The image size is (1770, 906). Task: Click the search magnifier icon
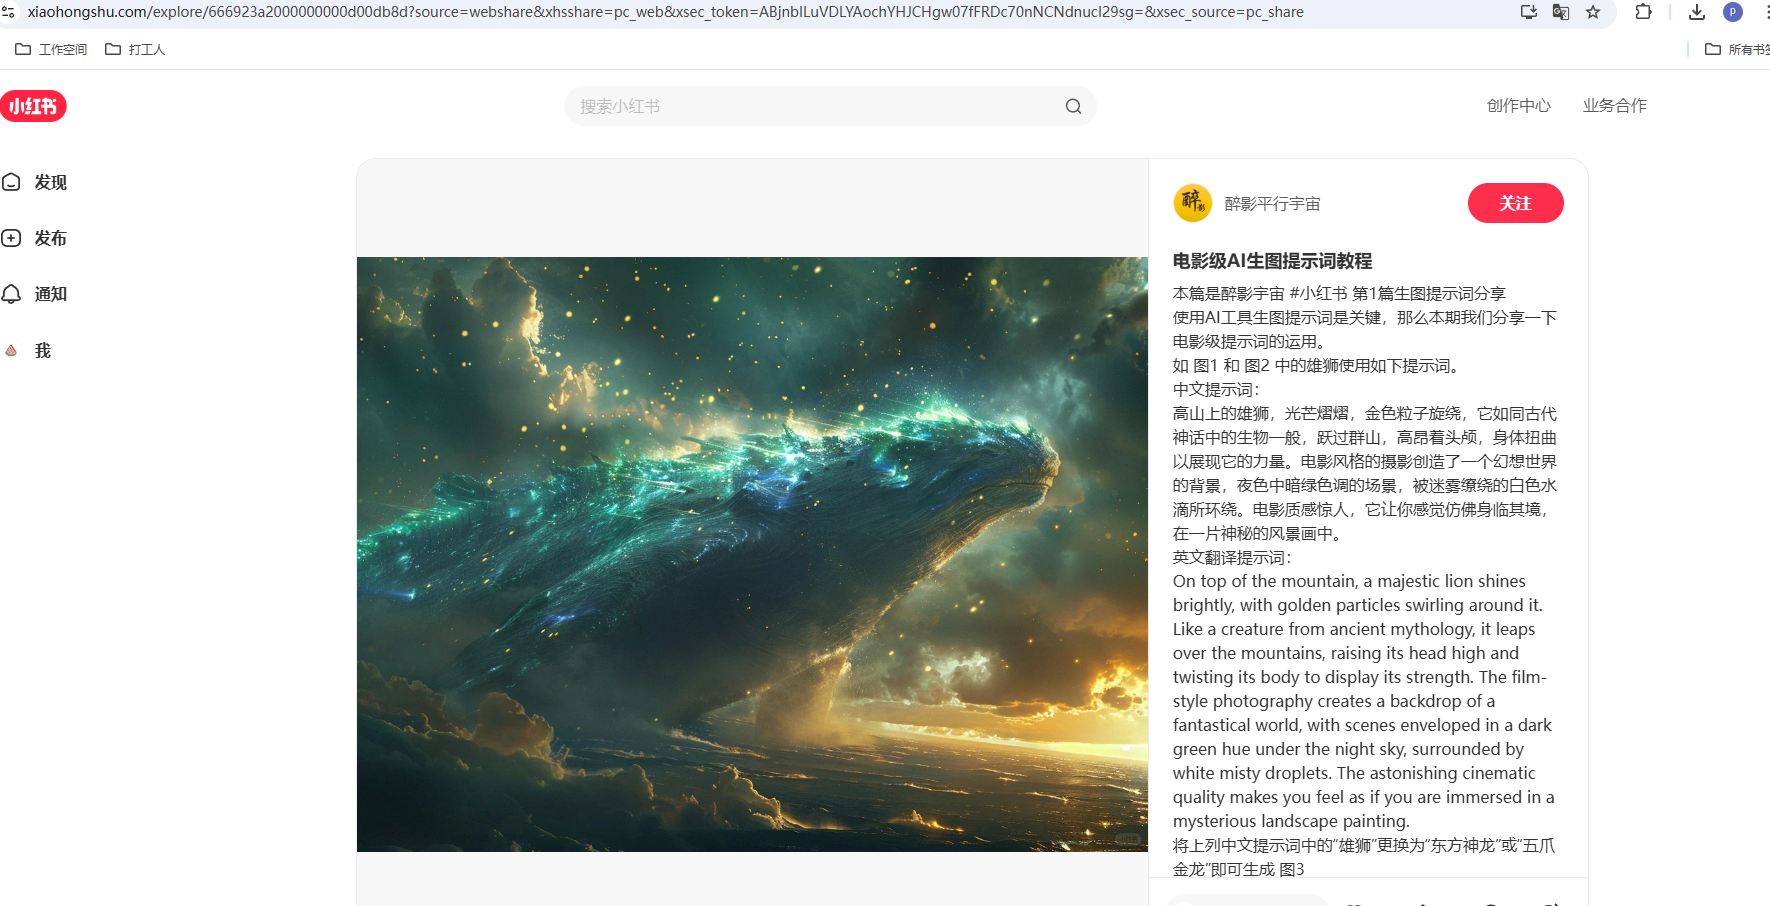pos(1073,106)
